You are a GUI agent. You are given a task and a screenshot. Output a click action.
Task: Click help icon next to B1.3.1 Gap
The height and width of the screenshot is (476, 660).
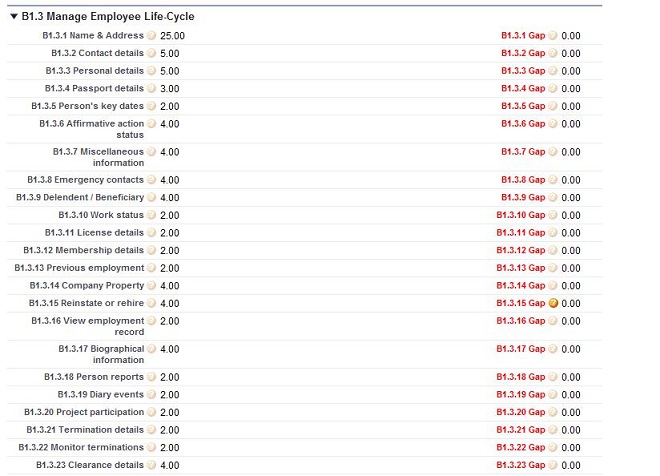click(553, 35)
